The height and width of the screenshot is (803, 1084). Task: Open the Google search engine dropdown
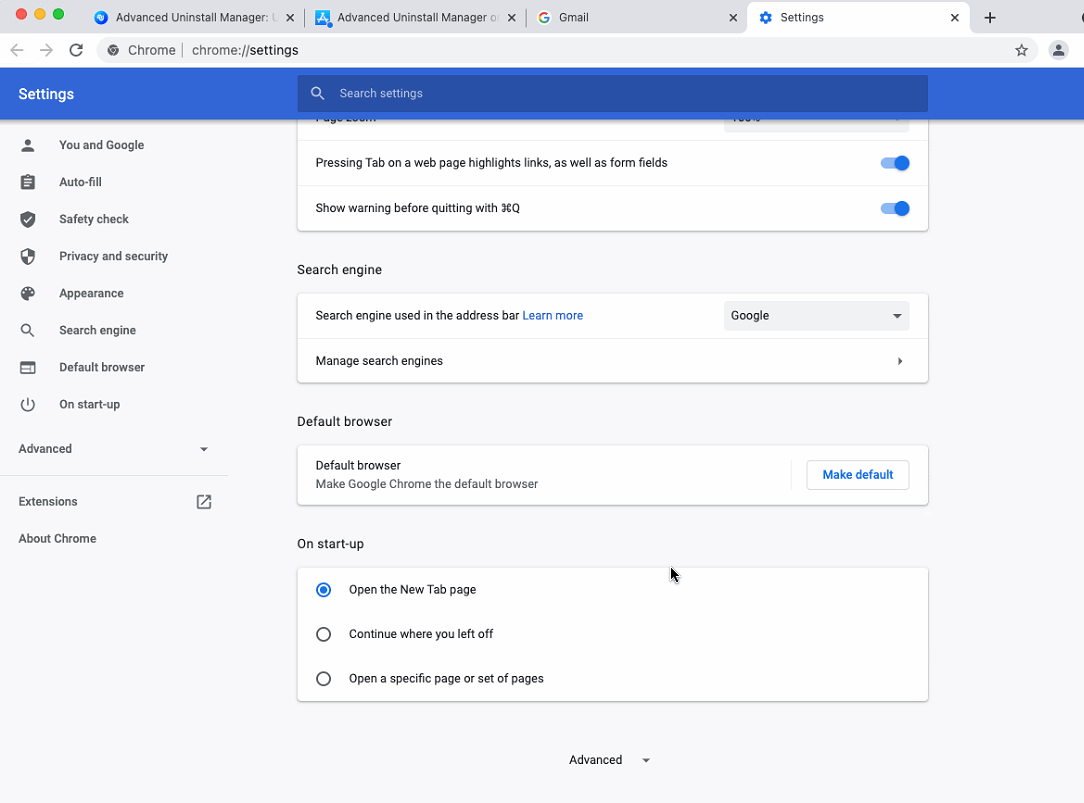[x=816, y=316]
